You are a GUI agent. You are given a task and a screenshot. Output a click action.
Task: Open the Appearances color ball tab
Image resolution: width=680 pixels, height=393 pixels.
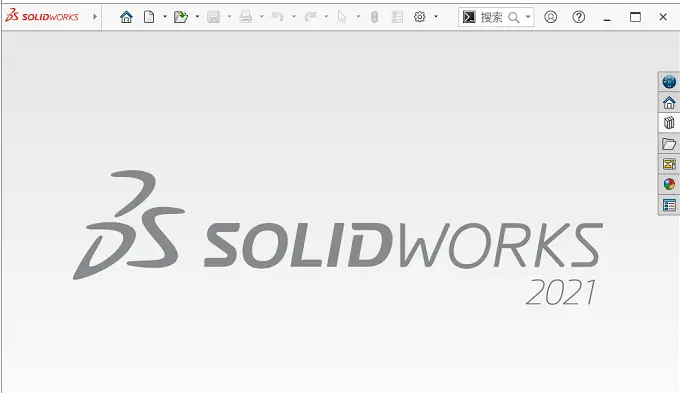click(669, 184)
